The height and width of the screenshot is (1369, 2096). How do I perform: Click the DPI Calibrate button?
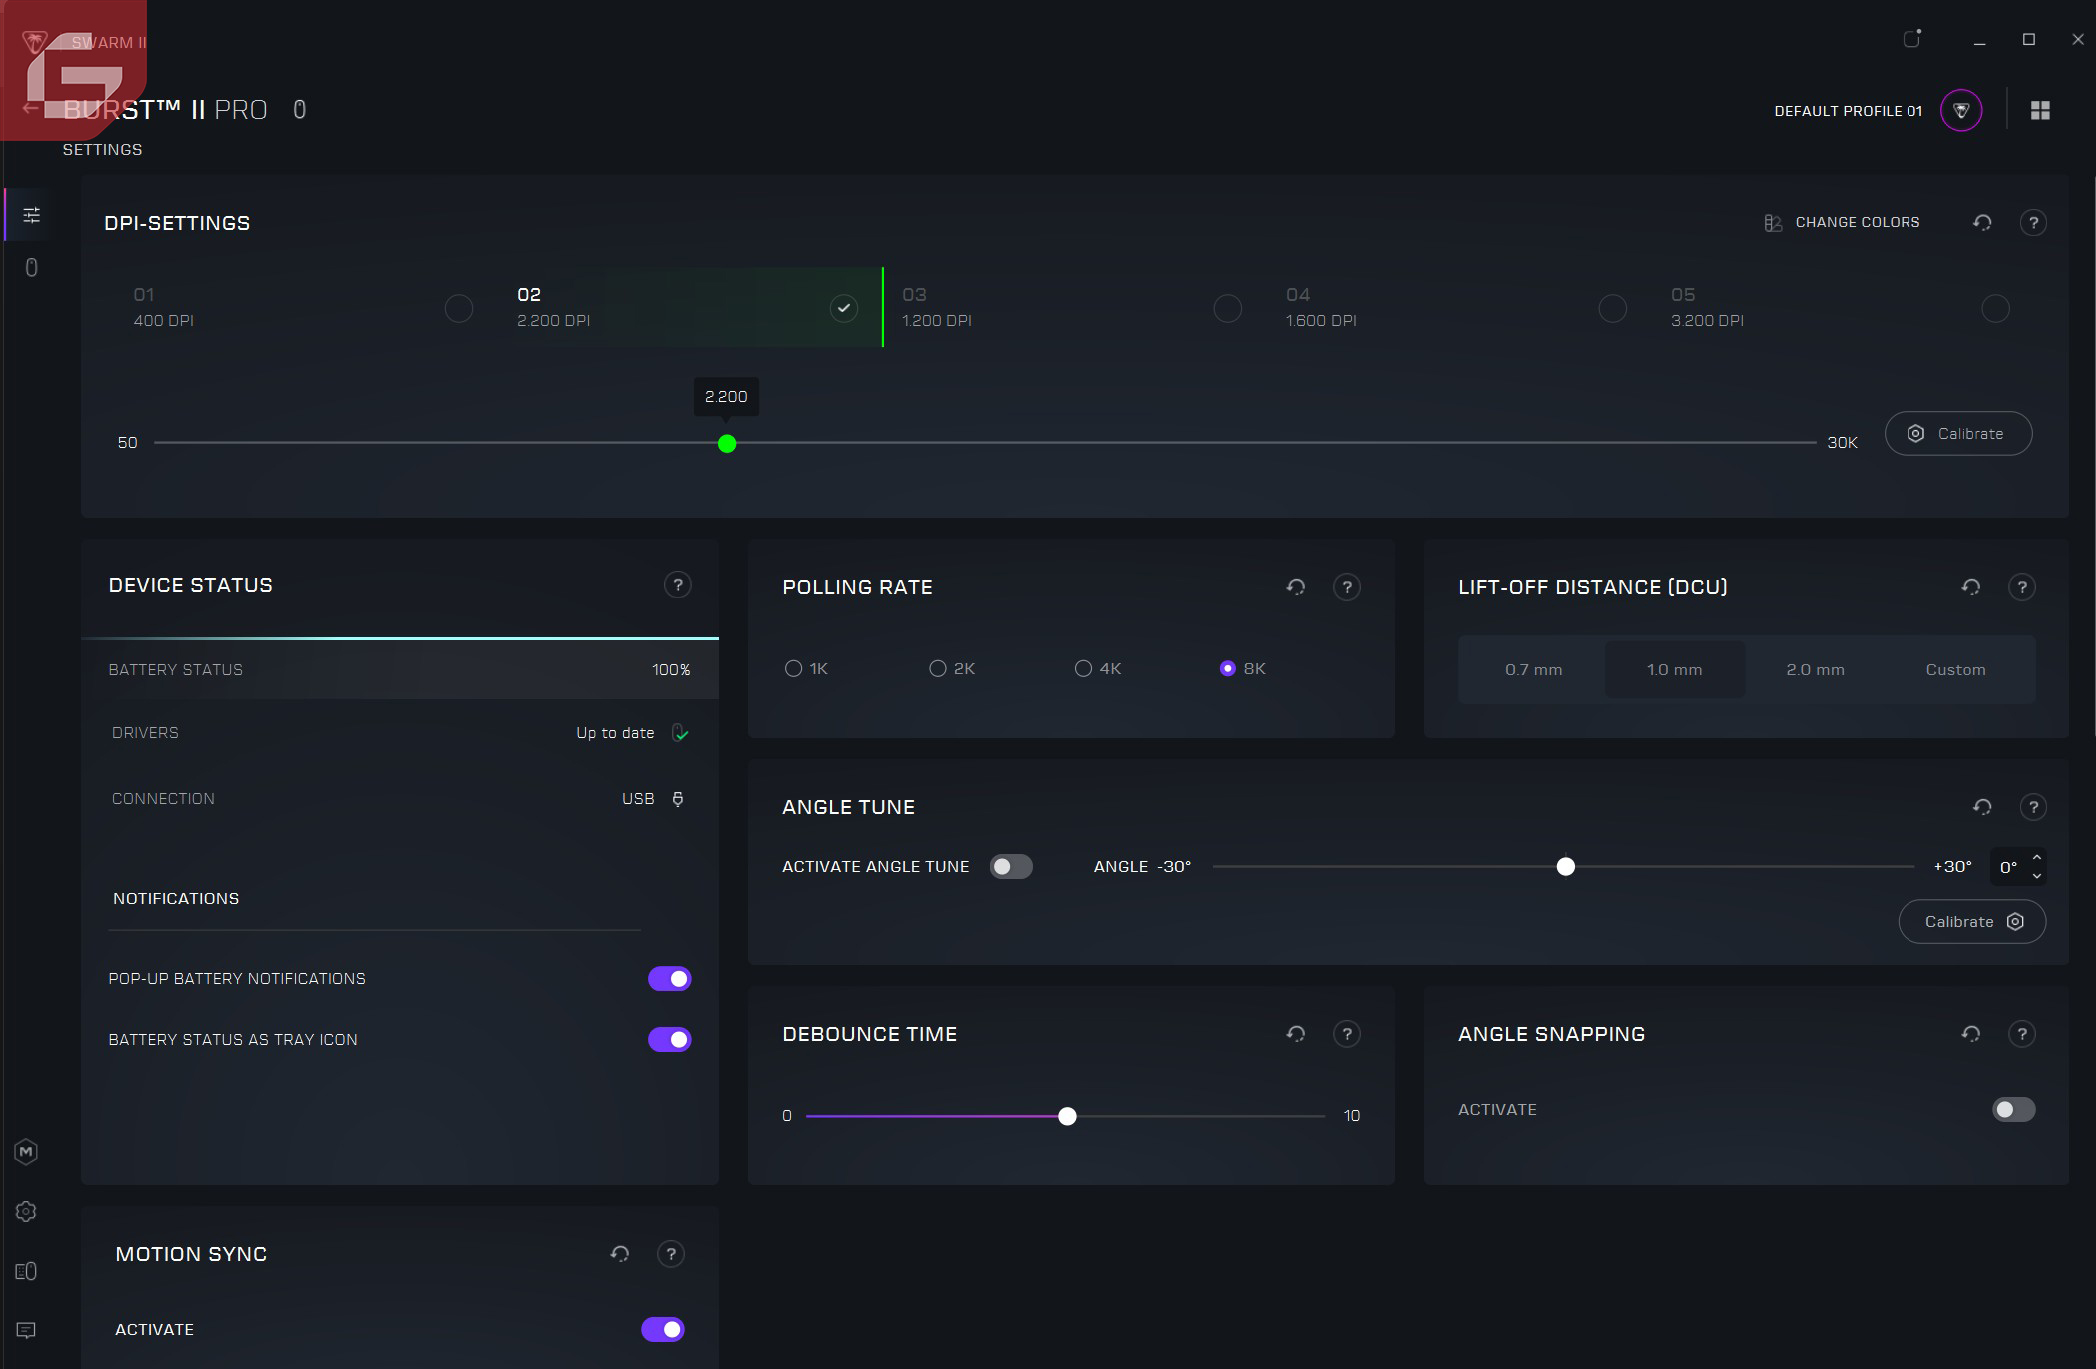[x=1958, y=434]
